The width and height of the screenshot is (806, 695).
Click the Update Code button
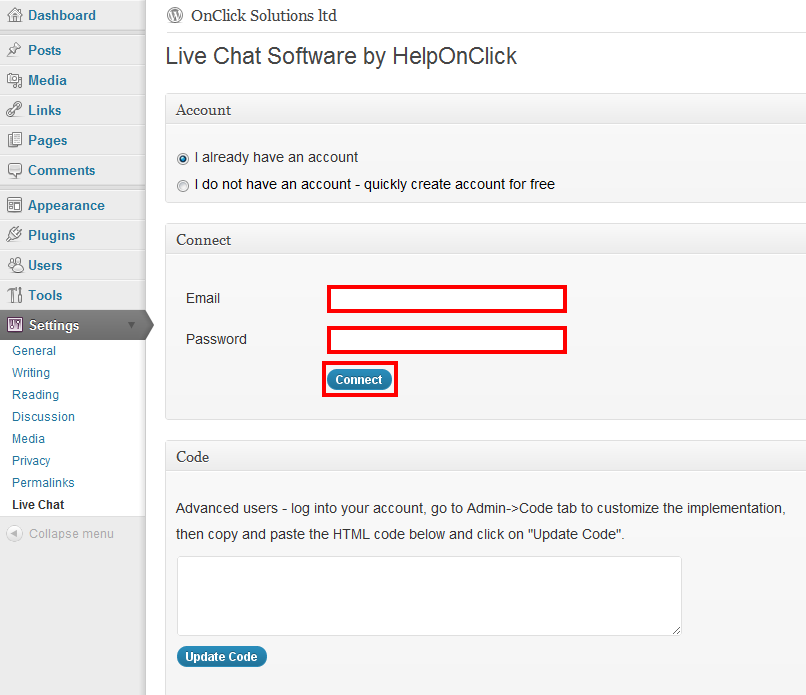222,656
